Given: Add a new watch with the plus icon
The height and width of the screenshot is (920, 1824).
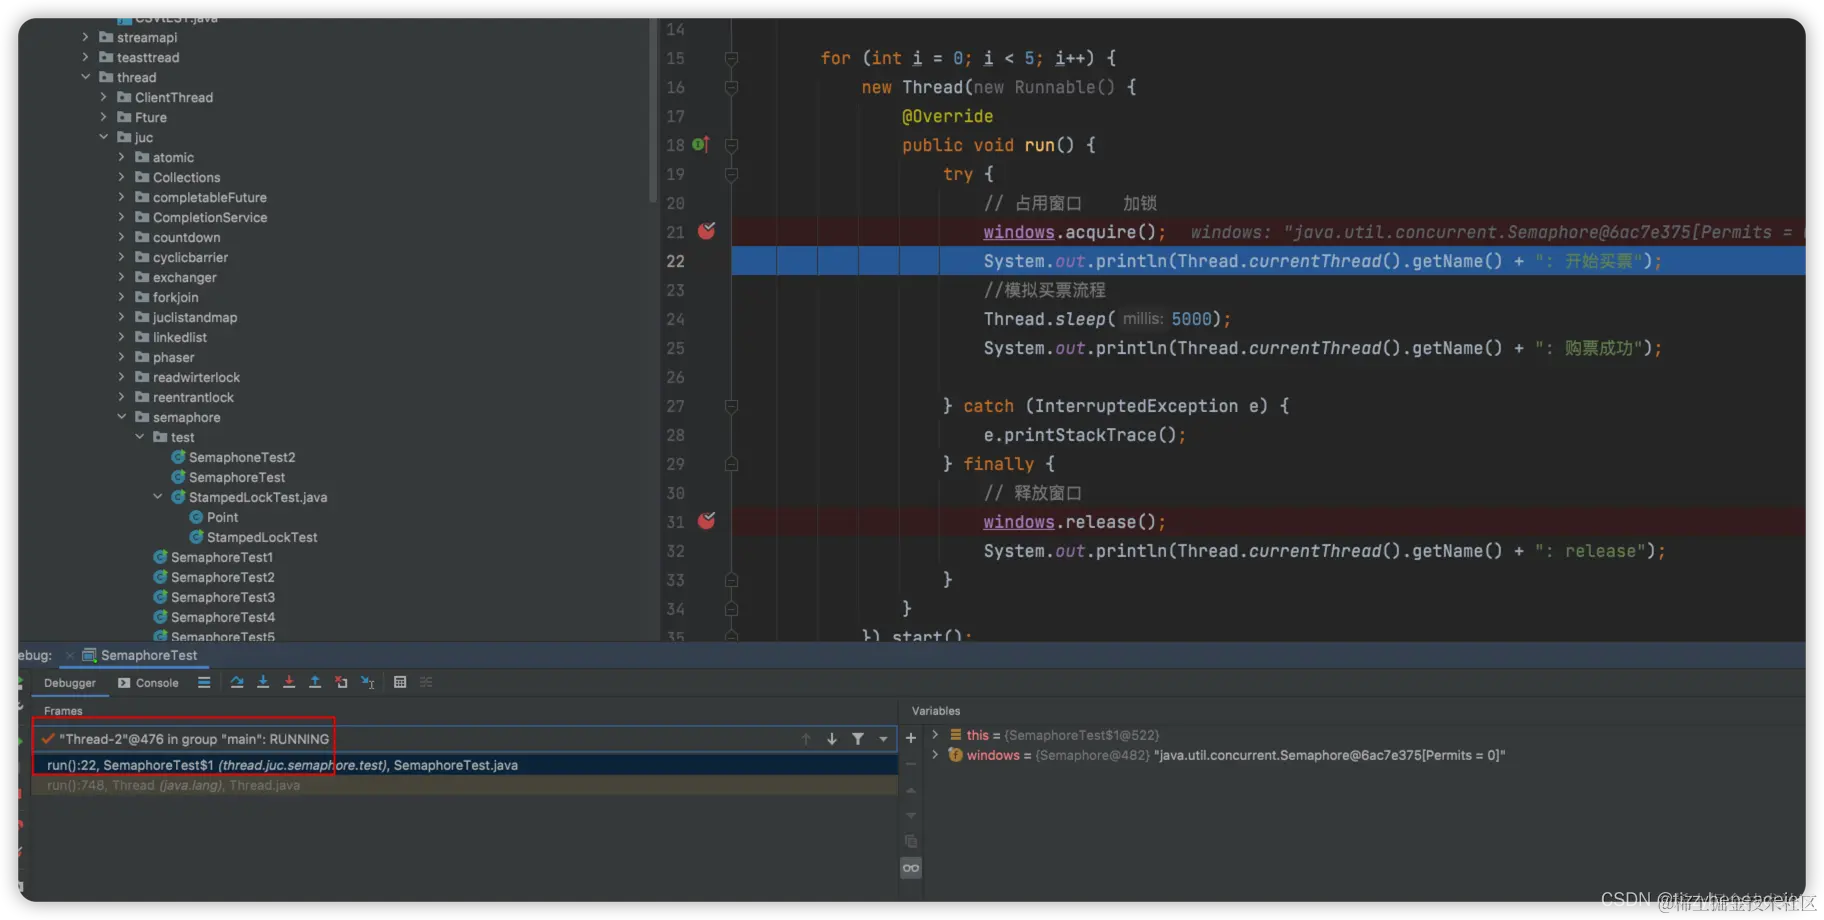Looking at the screenshot, I should point(911,738).
